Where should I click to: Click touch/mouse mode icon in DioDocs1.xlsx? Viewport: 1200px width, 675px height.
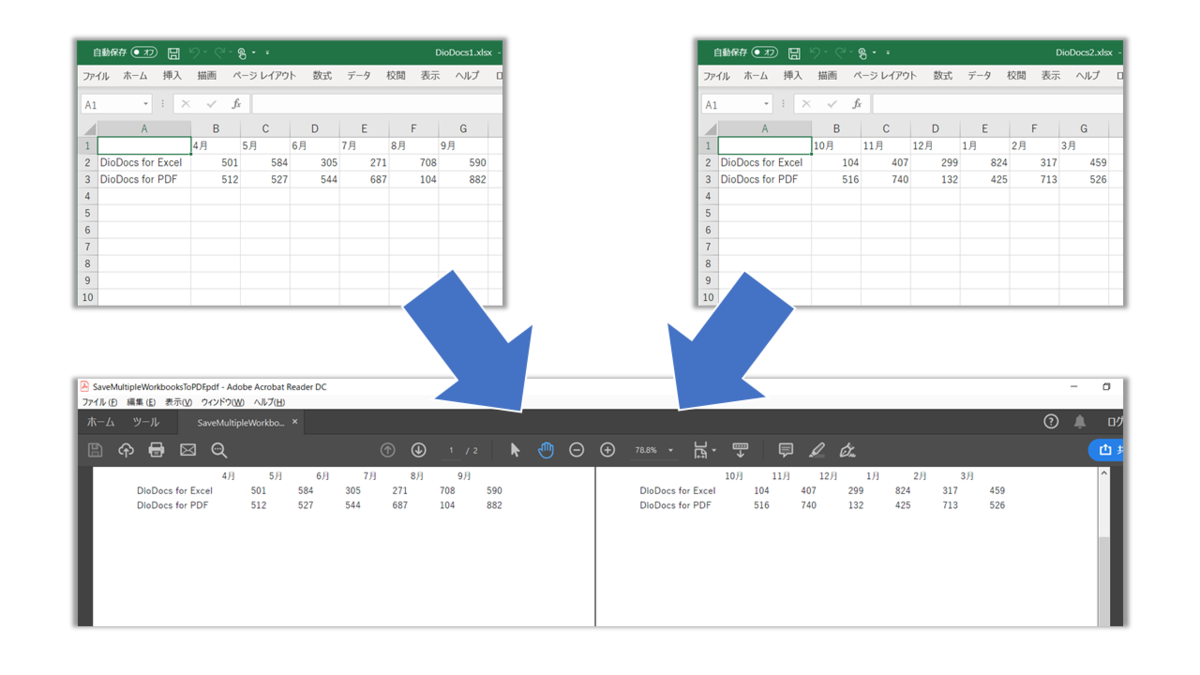coord(242,52)
